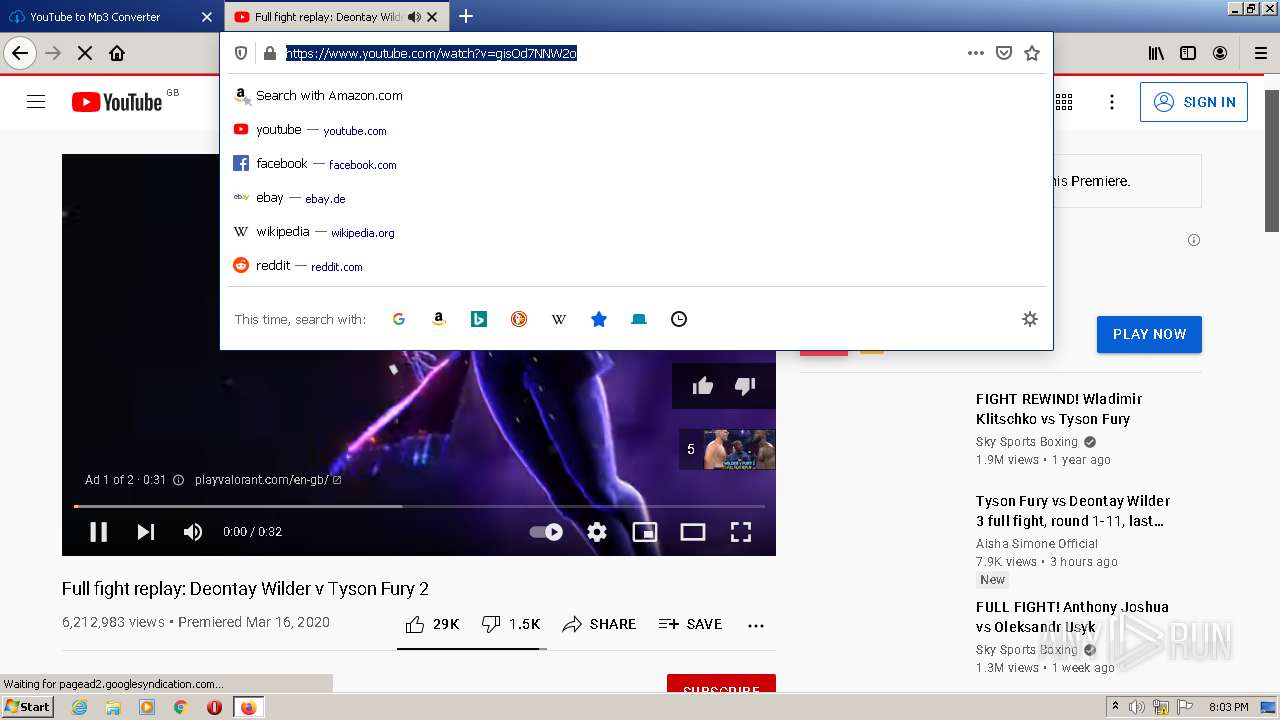
Task: Enable the miniplayer mode
Action: pyautogui.click(x=645, y=532)
